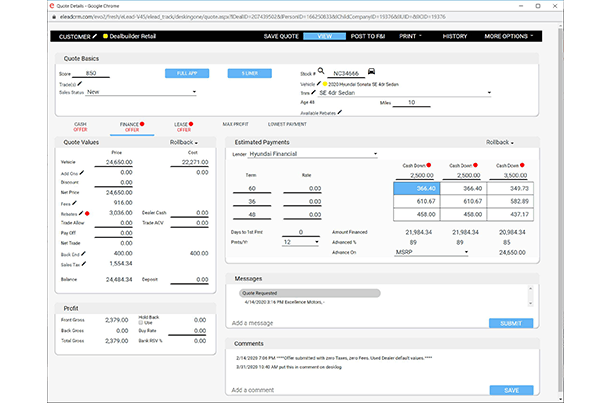Edit Sales Tax using the pencil icon
Viewport: 611px width, 403px height.
[x=84, y=264]
